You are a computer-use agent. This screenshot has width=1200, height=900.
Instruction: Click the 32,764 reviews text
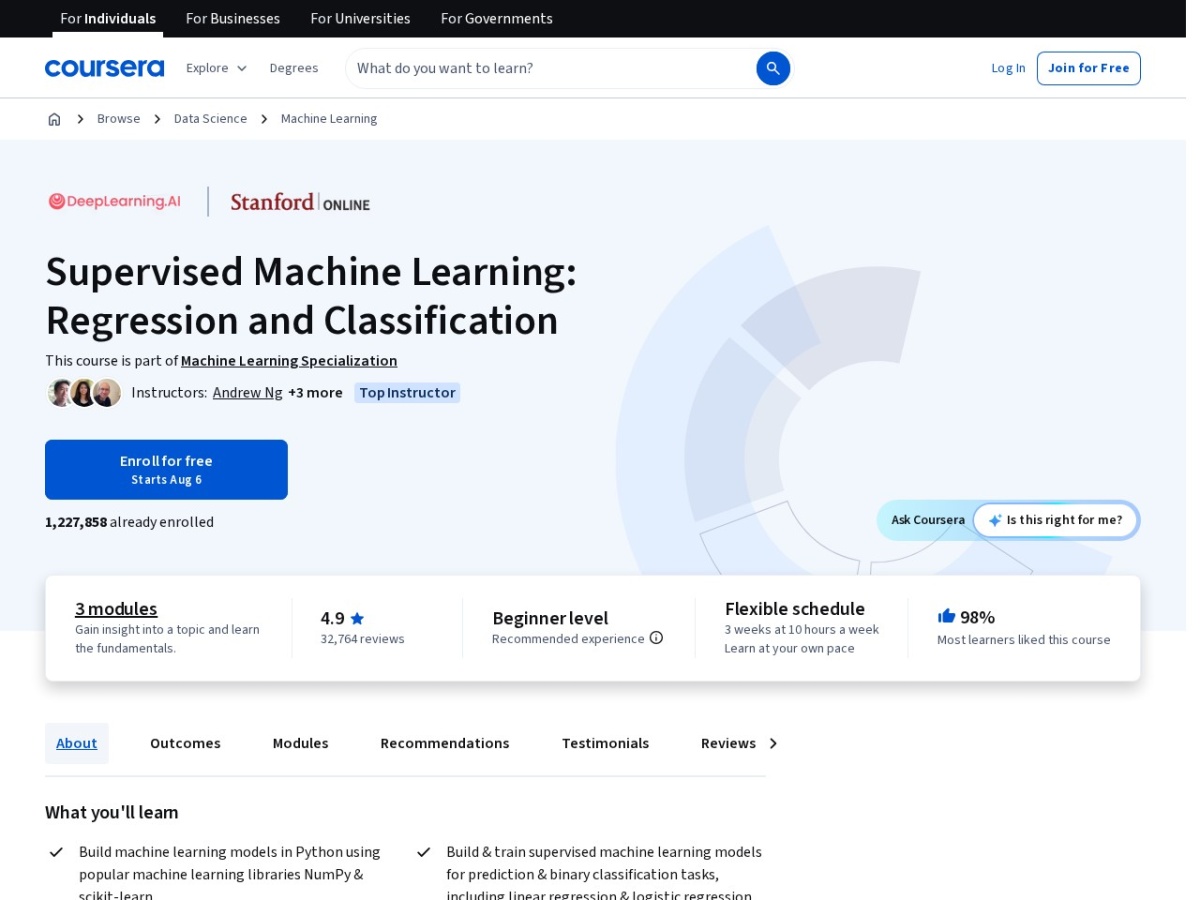[x=362, y=639]
